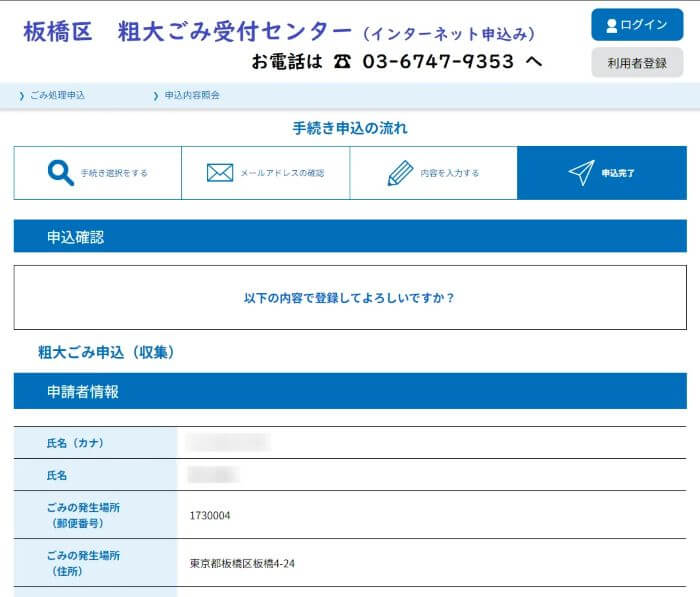Click the （インターネット申込み） subtitle

pyautogui.click(x=449, y=34)
